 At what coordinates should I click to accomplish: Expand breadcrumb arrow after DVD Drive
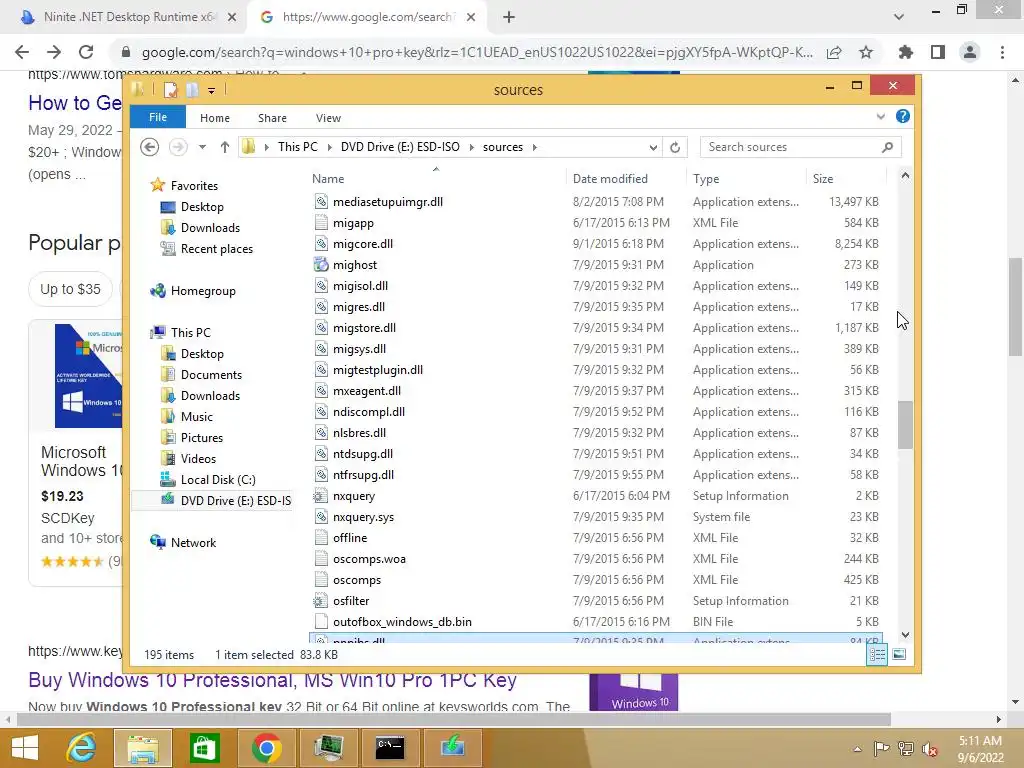tap(472, 147)
